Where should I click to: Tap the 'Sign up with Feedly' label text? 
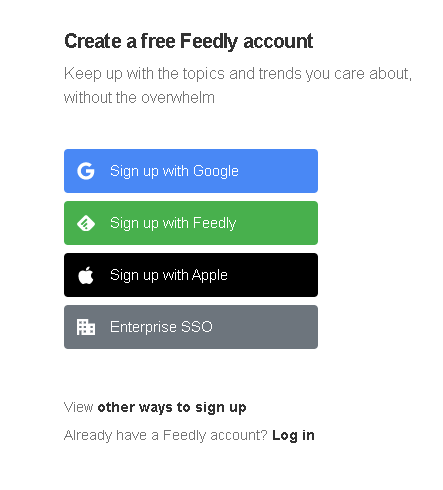click(173, 223)
